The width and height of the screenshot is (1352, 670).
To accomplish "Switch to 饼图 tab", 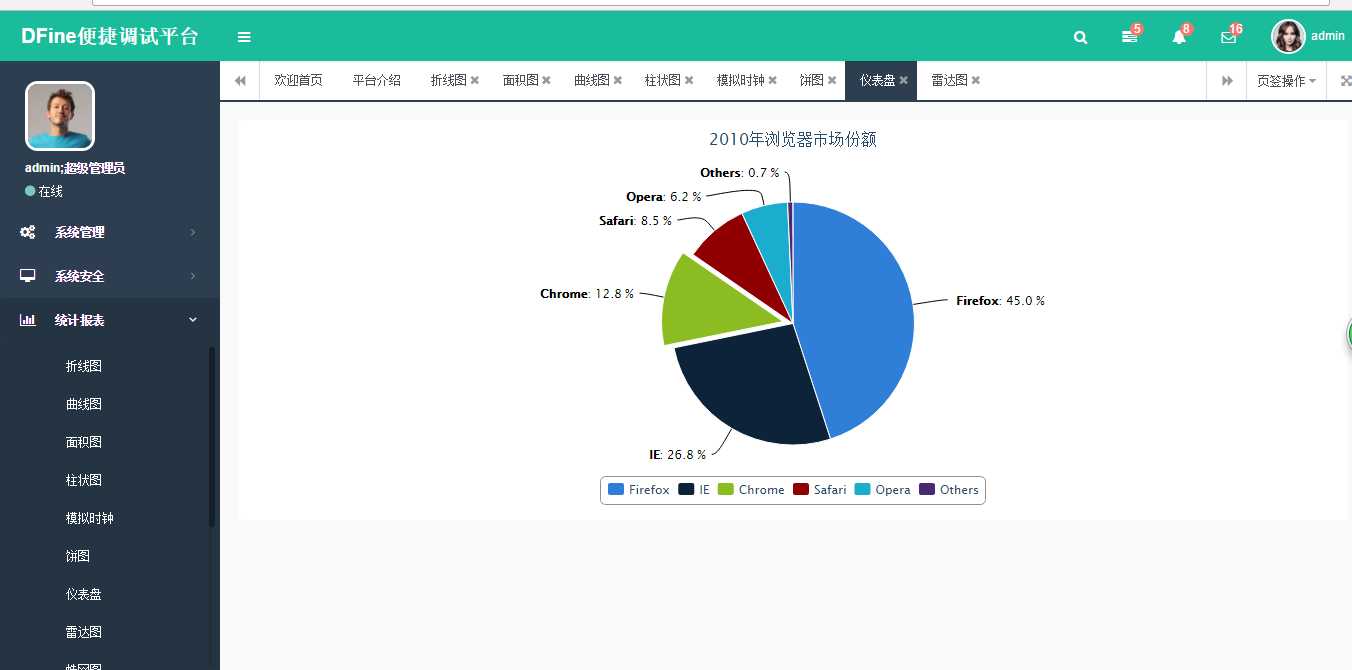I will (811, 80).
